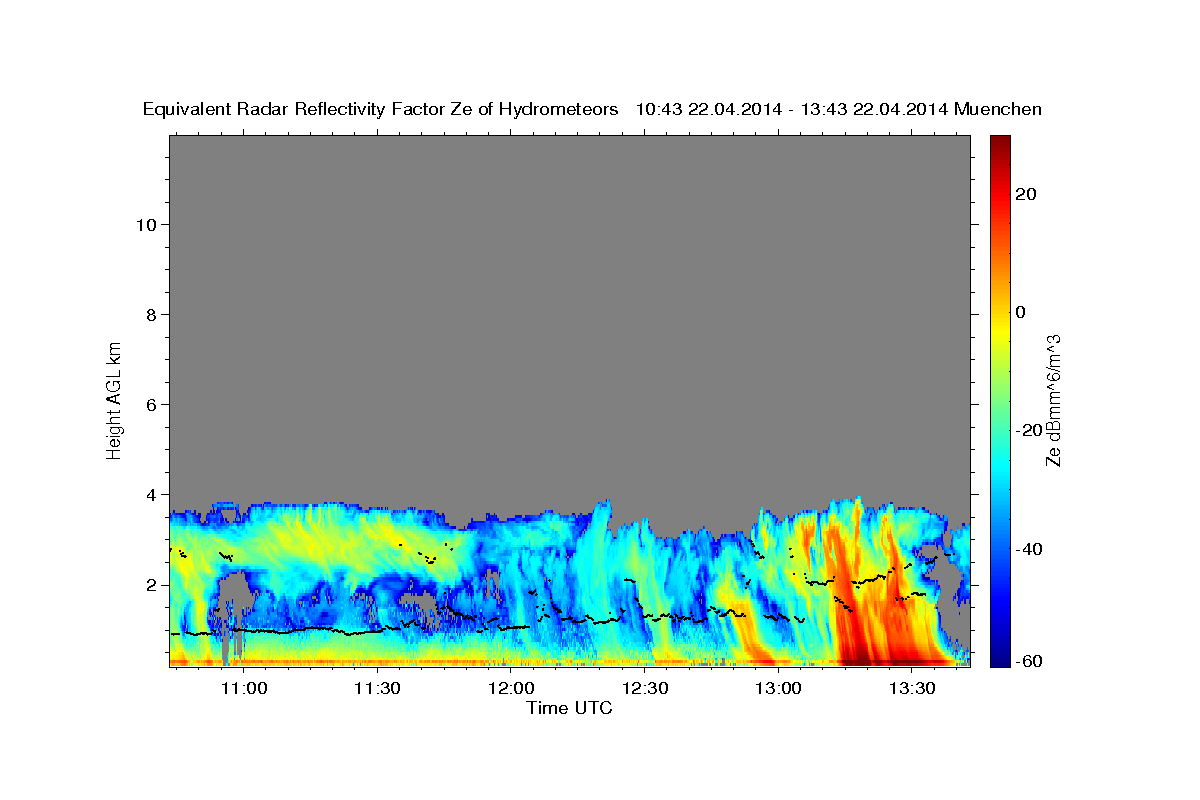Click the colorbar tick value '20'

tap(1025, 194)
